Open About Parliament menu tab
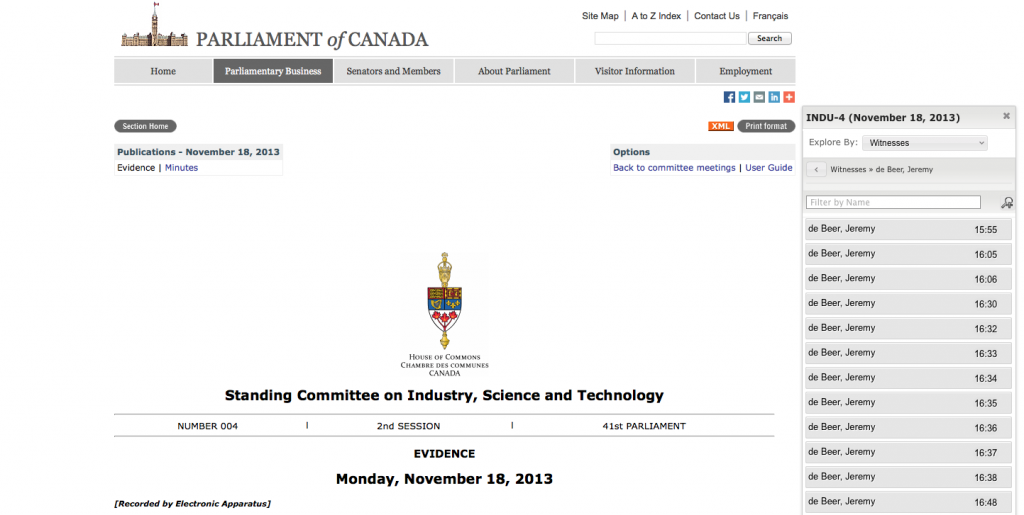This screenshot has width=1024, height=515. (x=514, y=71)
